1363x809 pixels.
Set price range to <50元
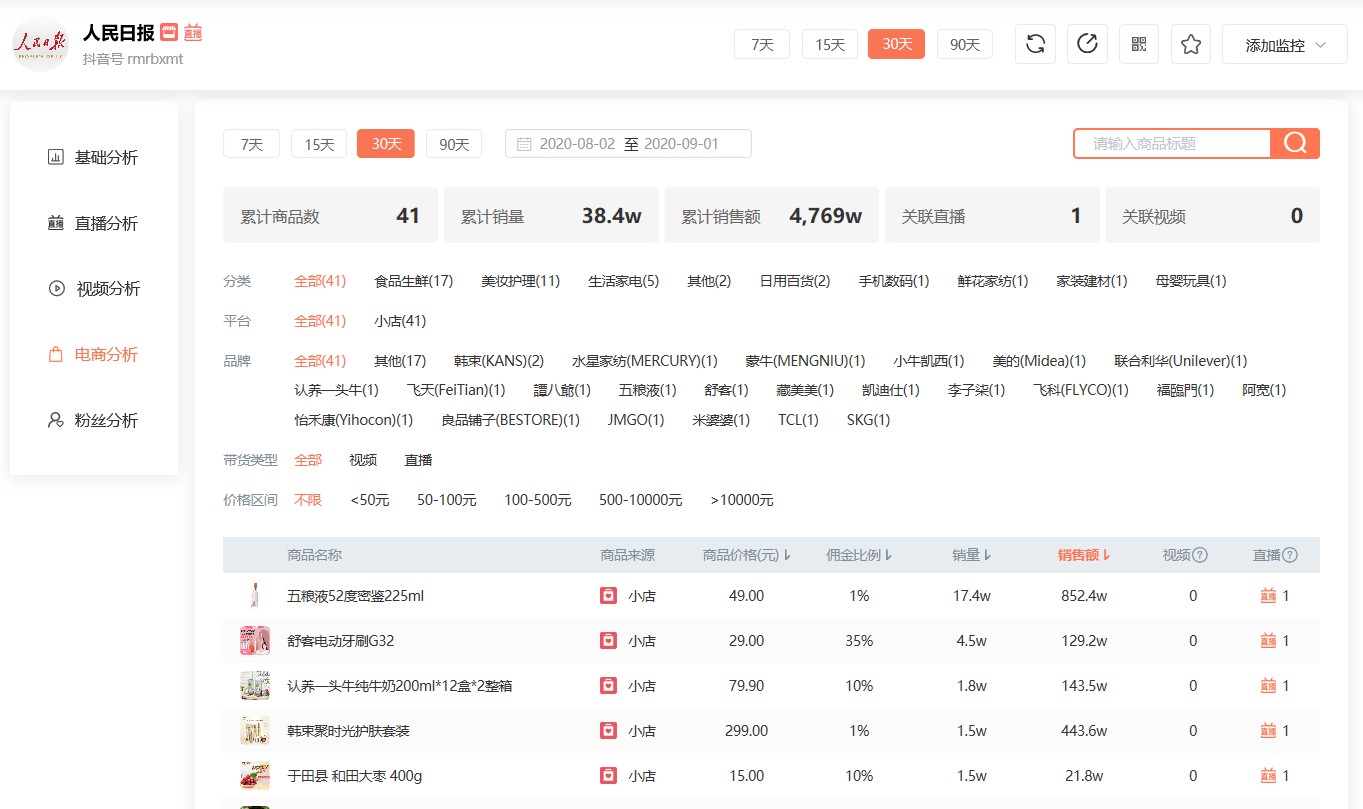[370, 500]
